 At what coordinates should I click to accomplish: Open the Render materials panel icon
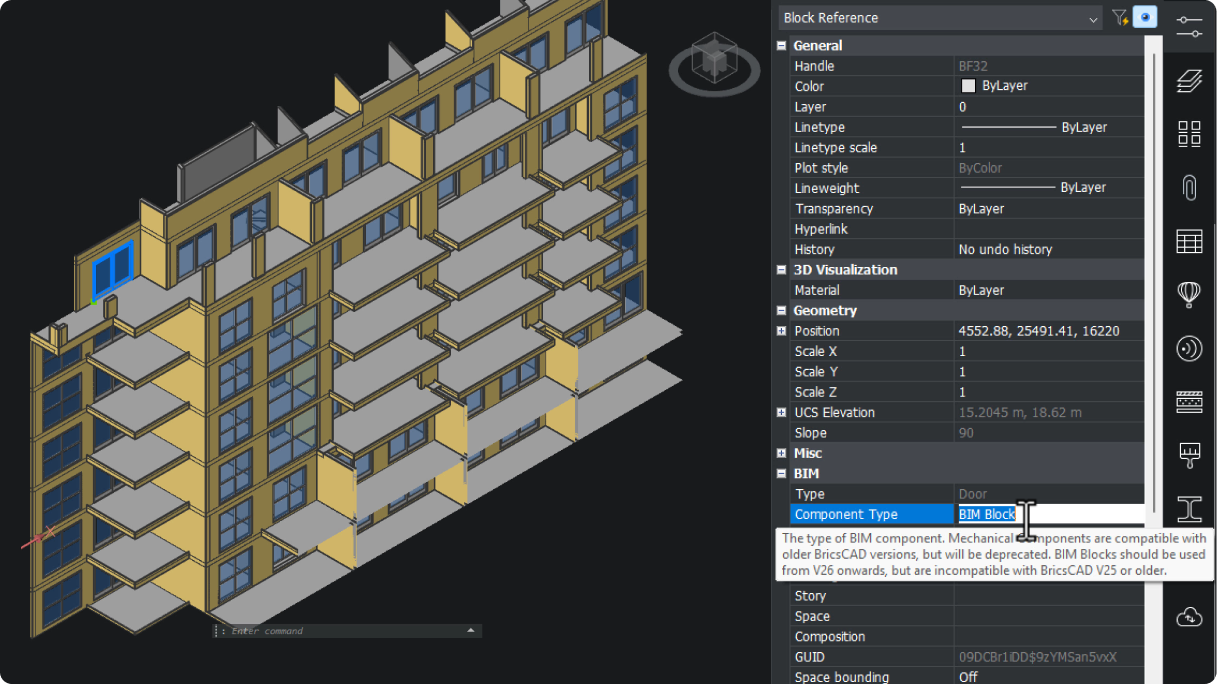pos(1188,349)
